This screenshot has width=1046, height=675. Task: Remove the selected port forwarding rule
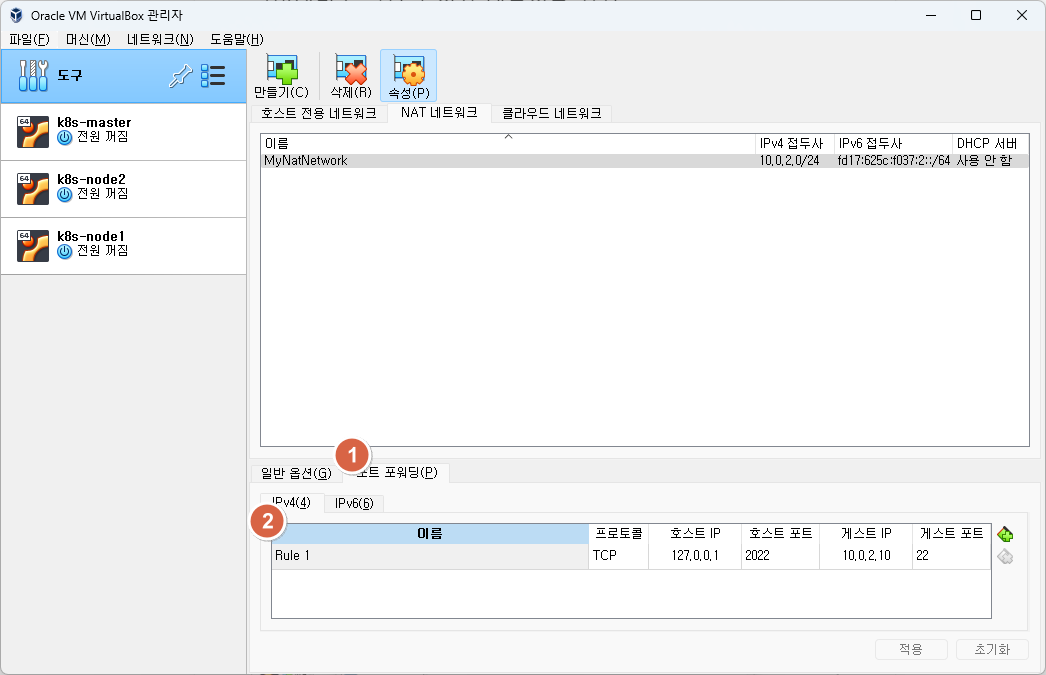tap(1005, 556)
